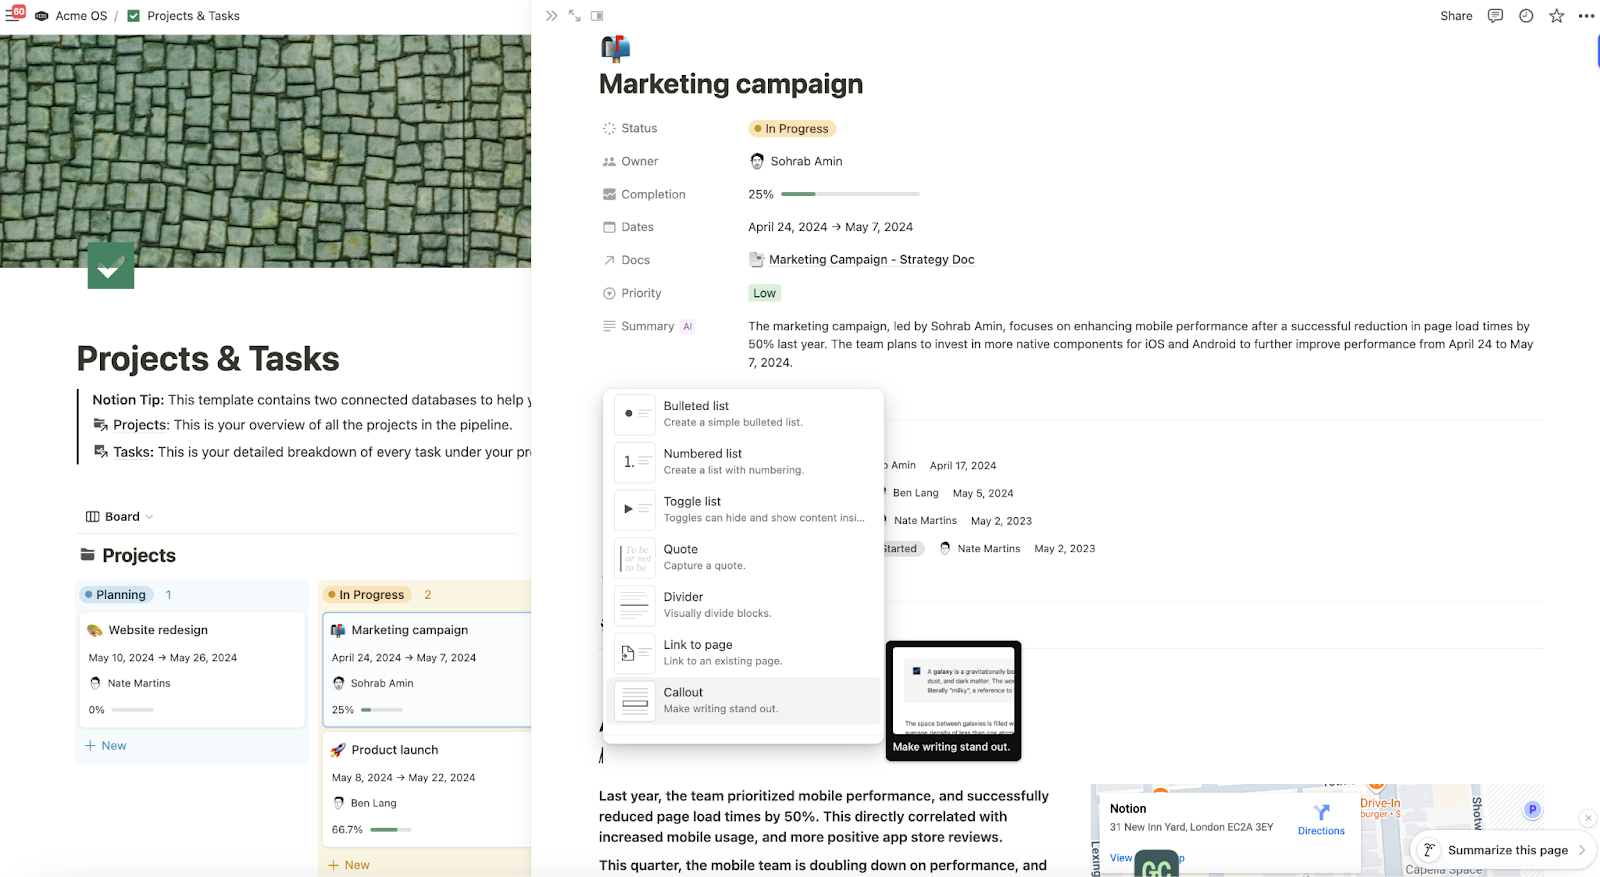This screenshot has height=877, width=1600.
Task: Click the Bulleted list block icon
Action: point(635,413)
